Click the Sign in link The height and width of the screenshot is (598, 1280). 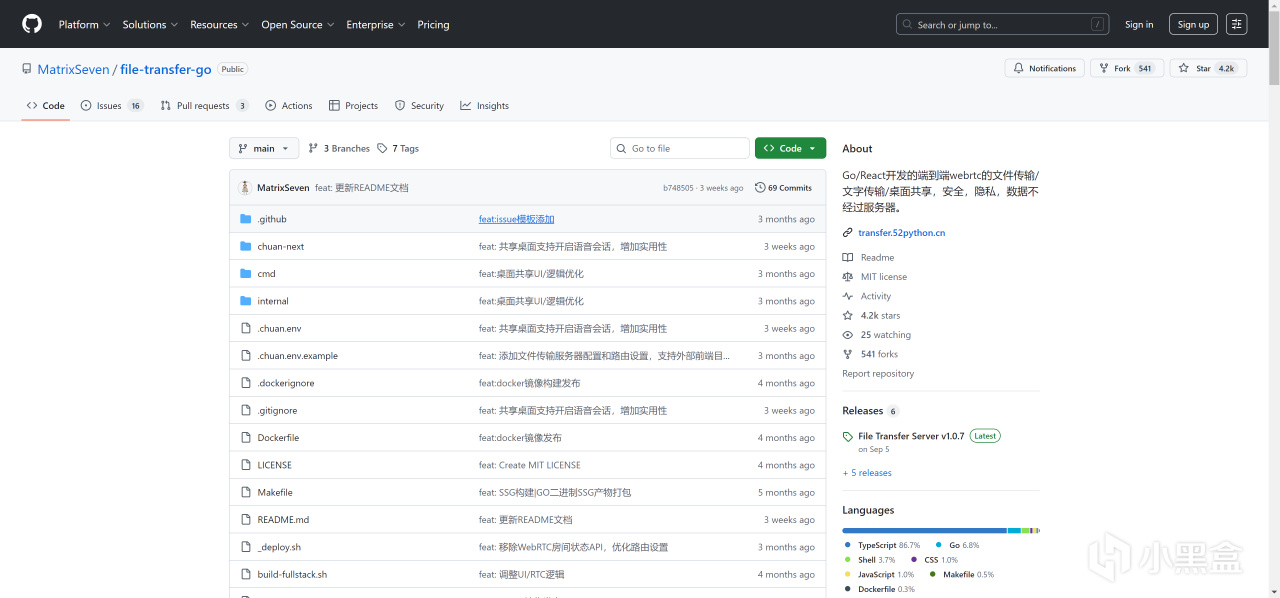1139,24
